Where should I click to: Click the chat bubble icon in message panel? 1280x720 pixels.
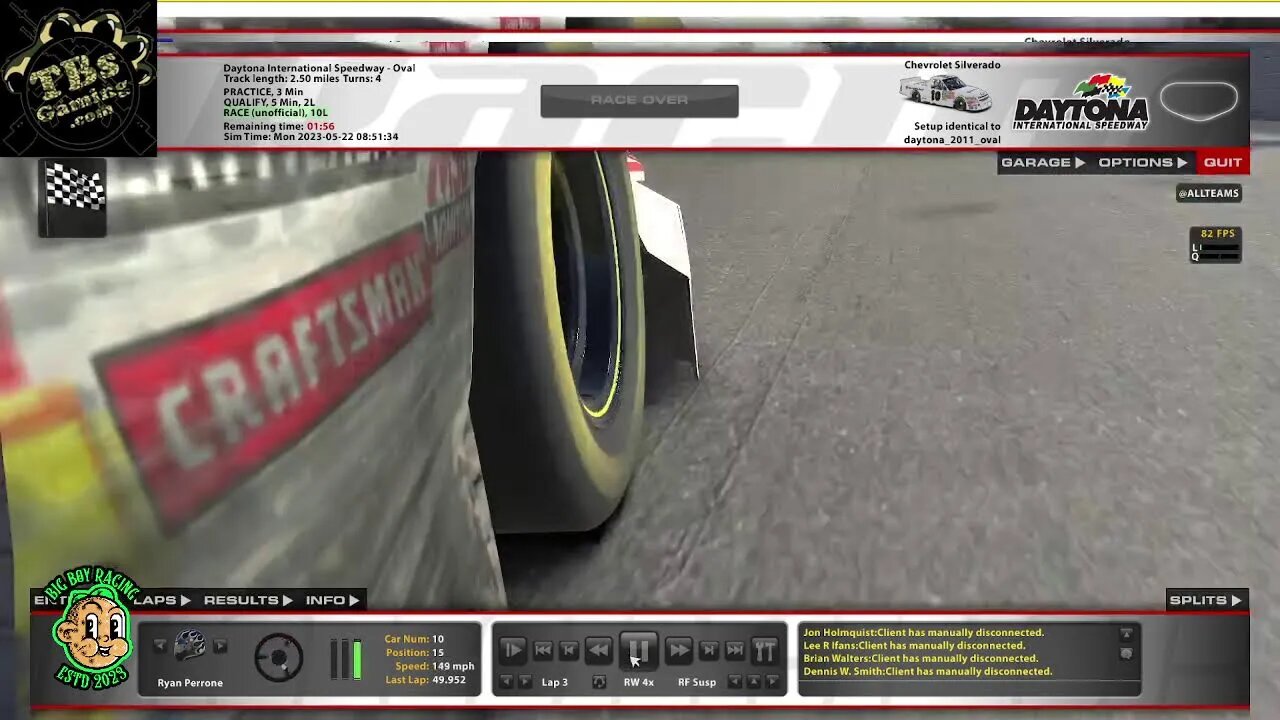tap(1126, 653)
